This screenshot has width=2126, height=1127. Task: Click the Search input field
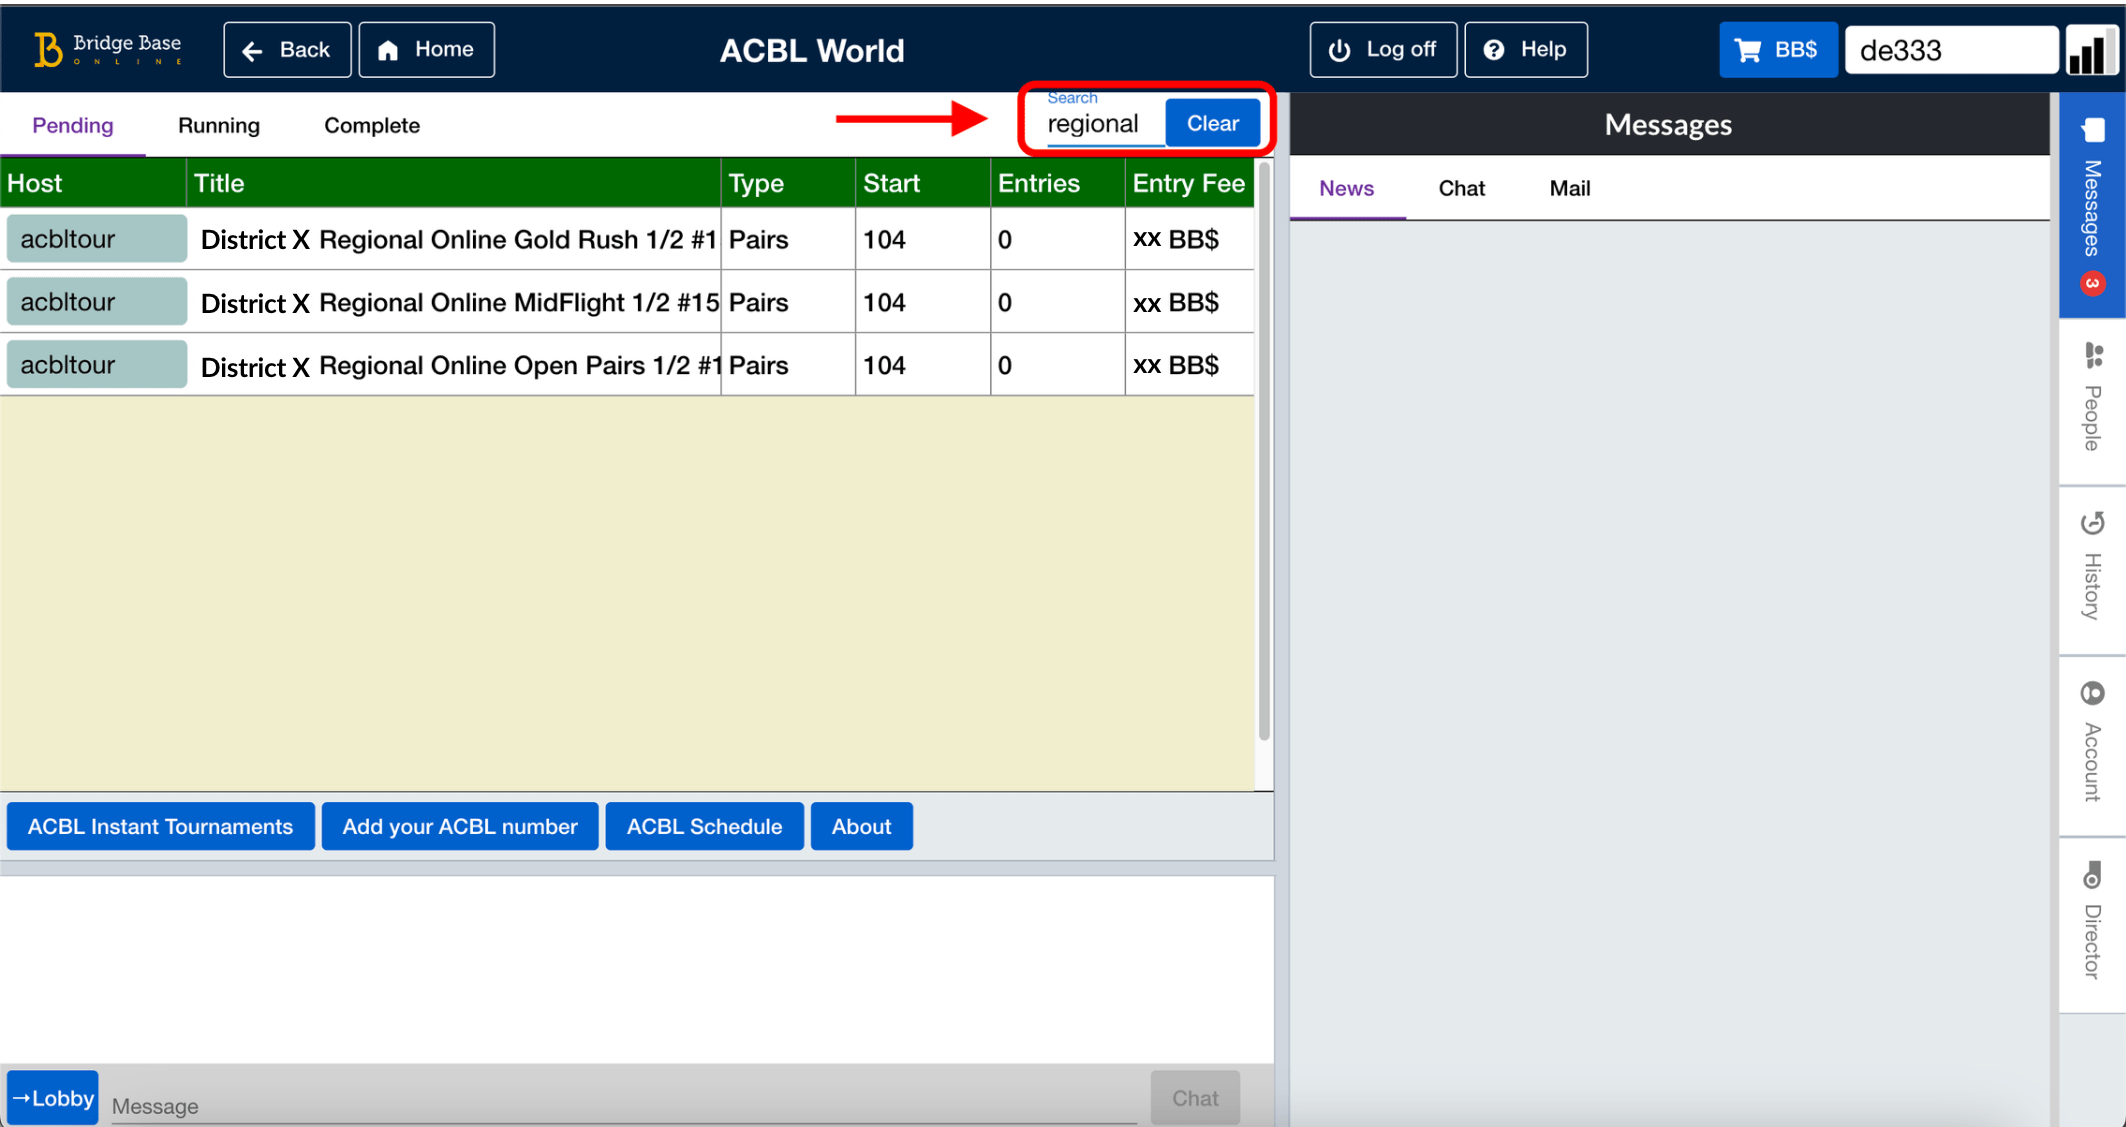point(1100,124)
